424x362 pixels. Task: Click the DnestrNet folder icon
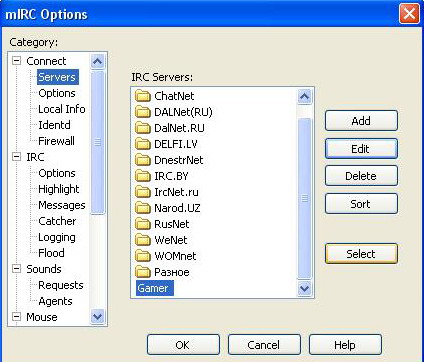click(143, 160)
